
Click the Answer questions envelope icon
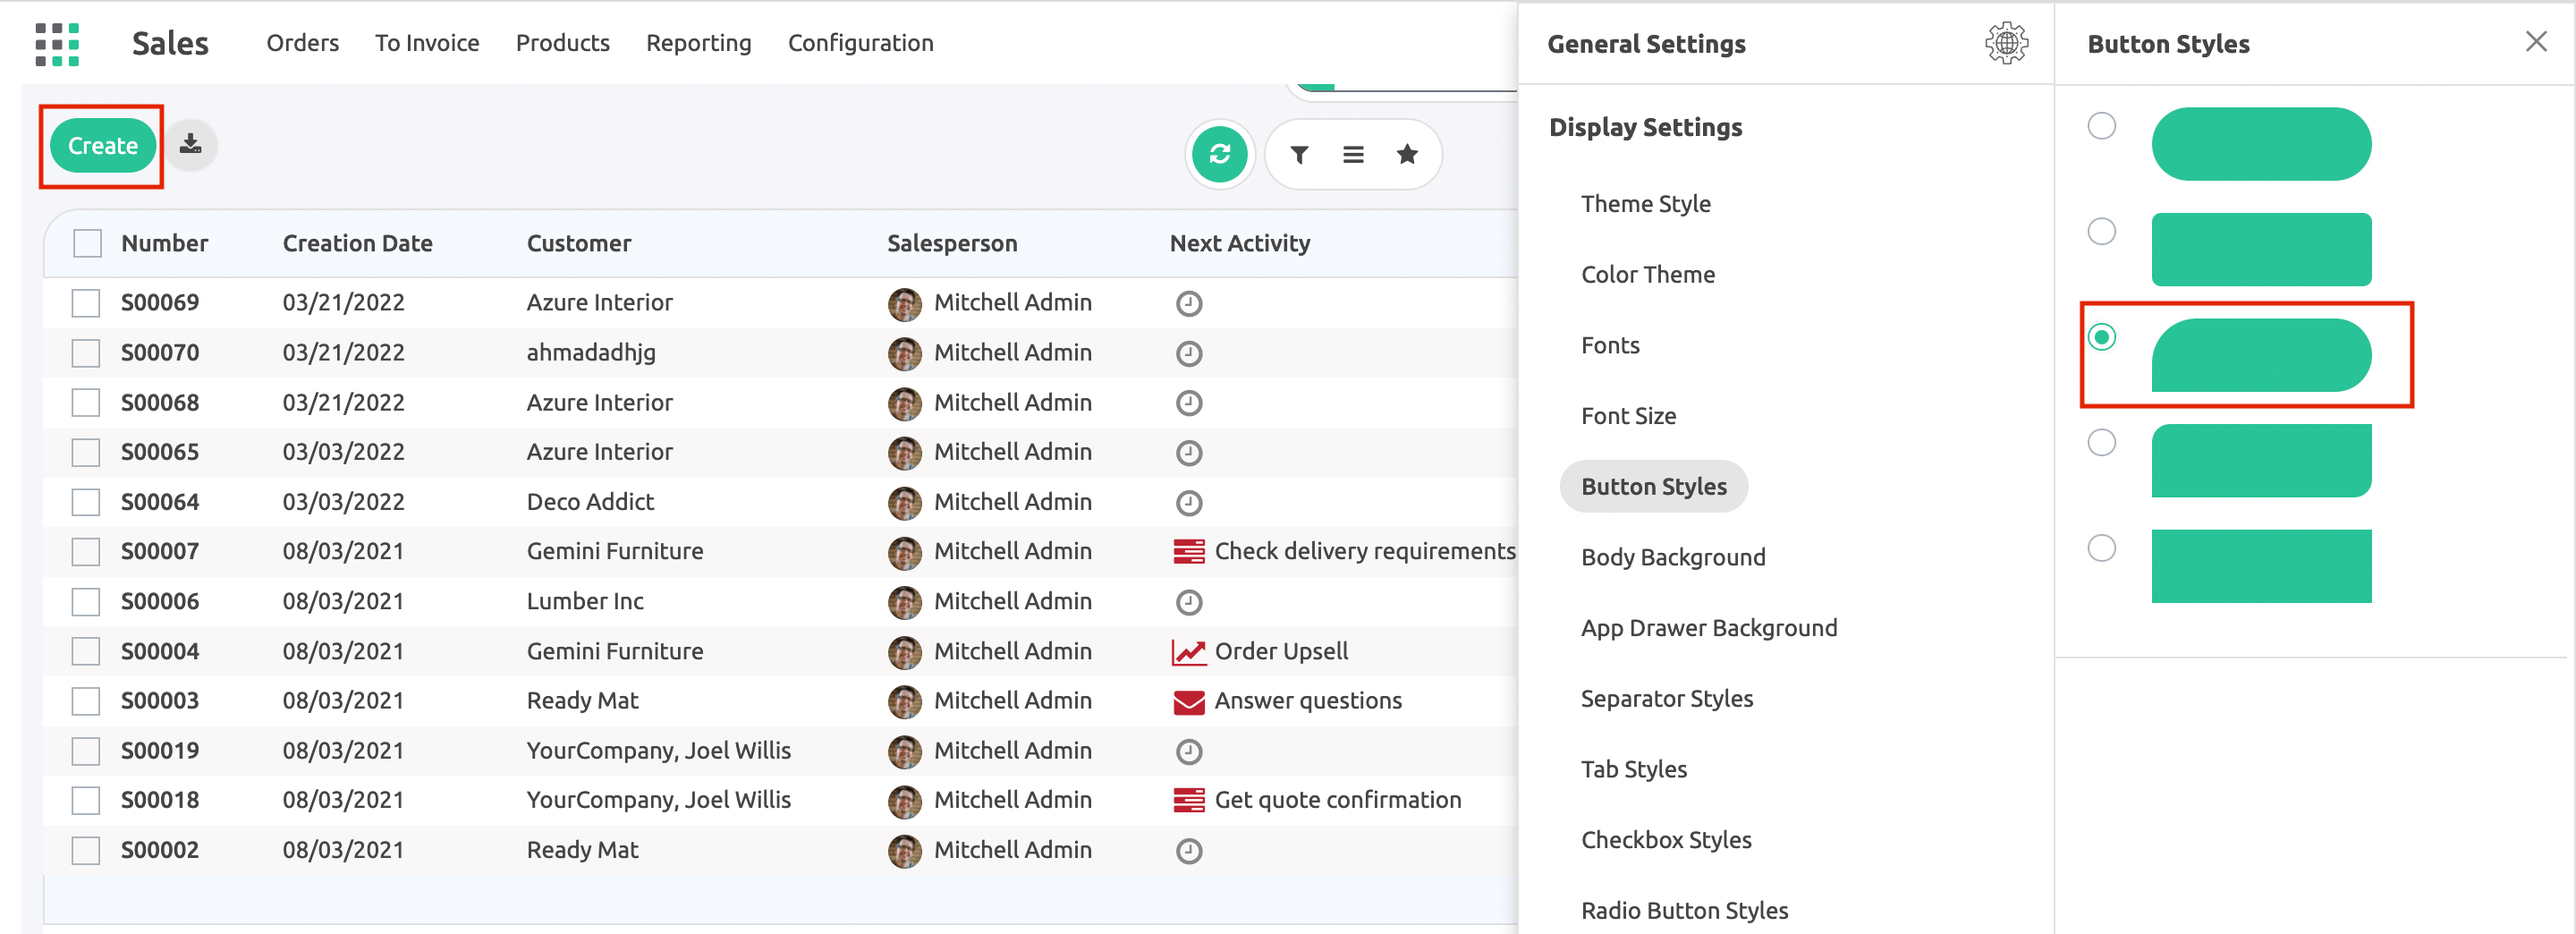pyautogui.click(x=1188, y=702)
